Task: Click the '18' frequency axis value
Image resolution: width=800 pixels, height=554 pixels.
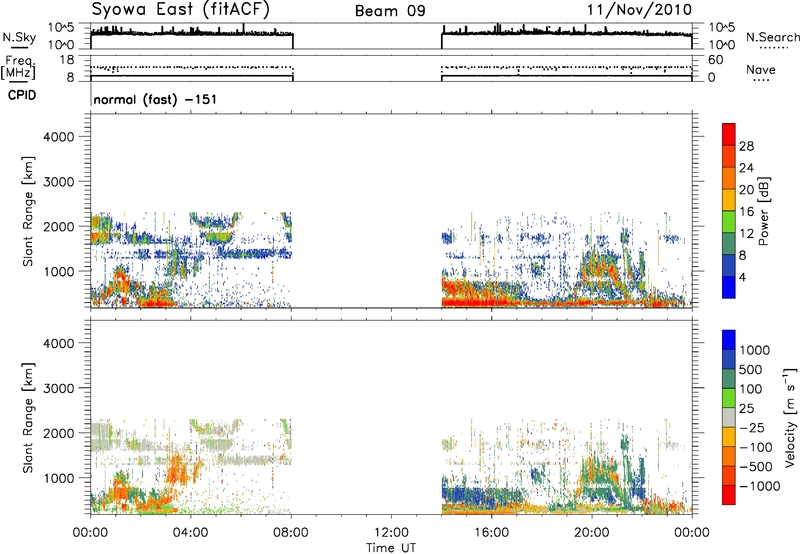Action: click(x=67, y=60)
